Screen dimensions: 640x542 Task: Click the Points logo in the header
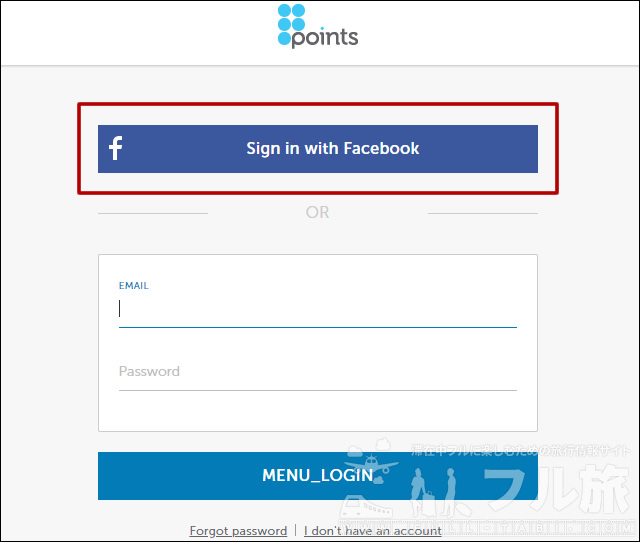[x=318, y=26]
